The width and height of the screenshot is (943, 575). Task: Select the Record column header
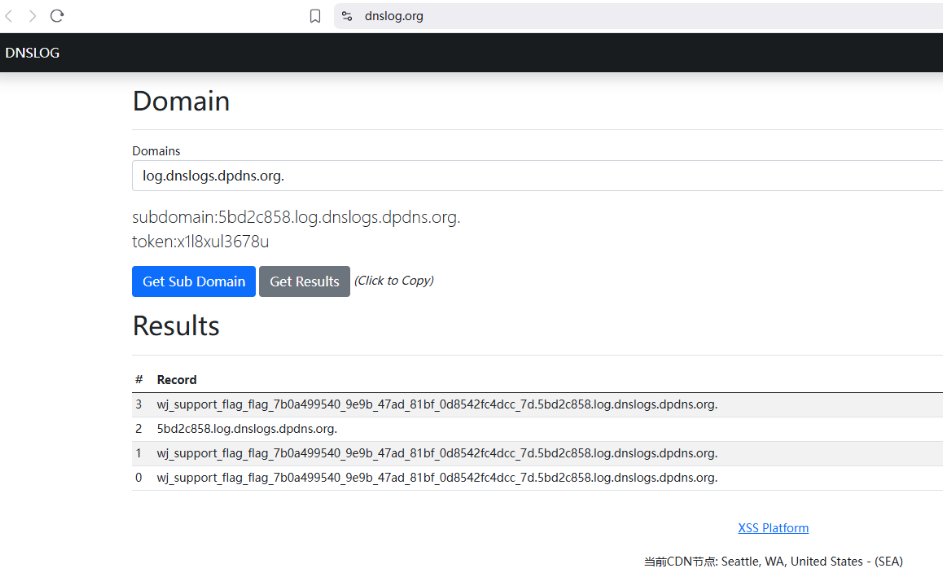click(x=177, y=380)
